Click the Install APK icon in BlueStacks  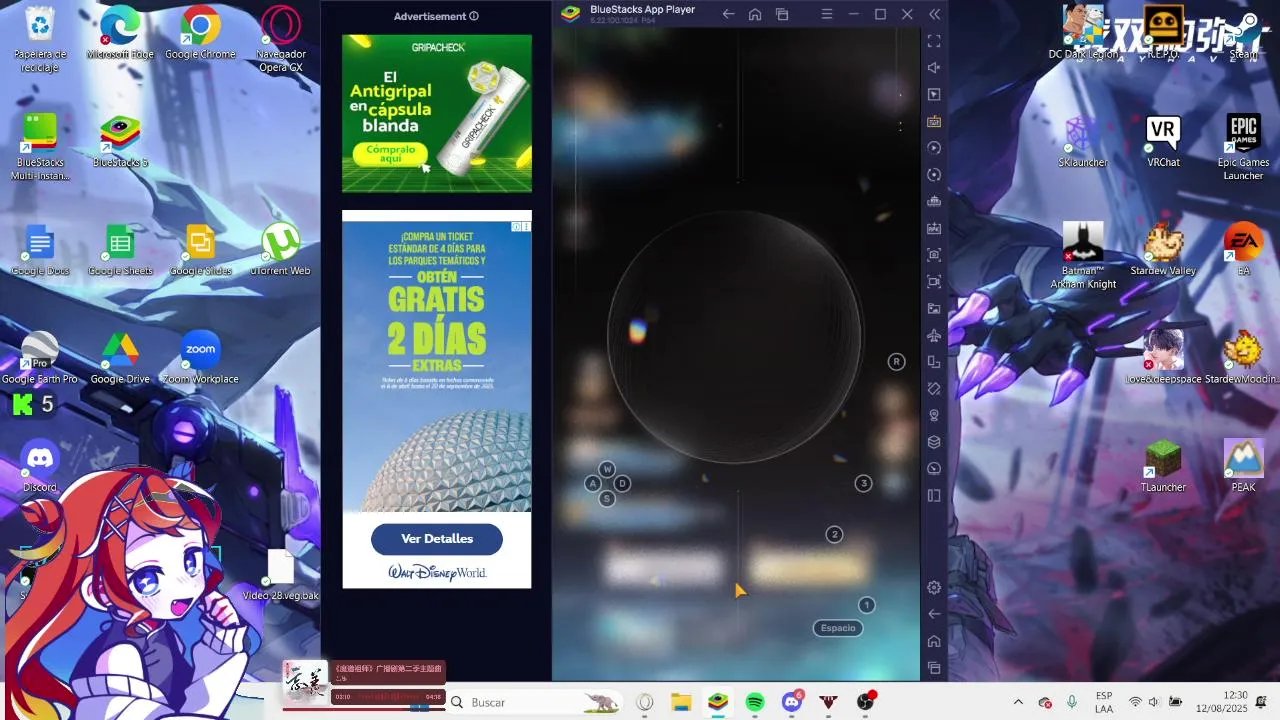pyautogui.click(x=934, y=228)
